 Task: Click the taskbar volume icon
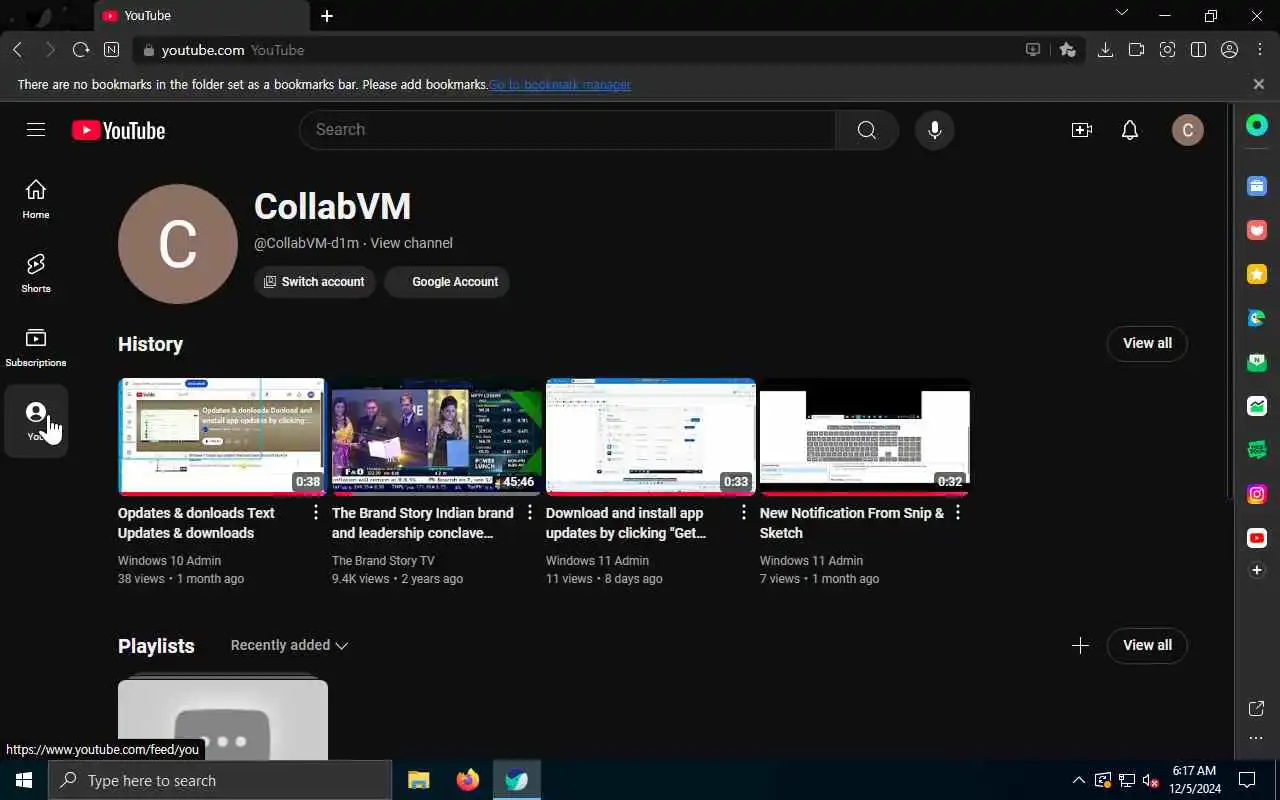coord(1150,780)
